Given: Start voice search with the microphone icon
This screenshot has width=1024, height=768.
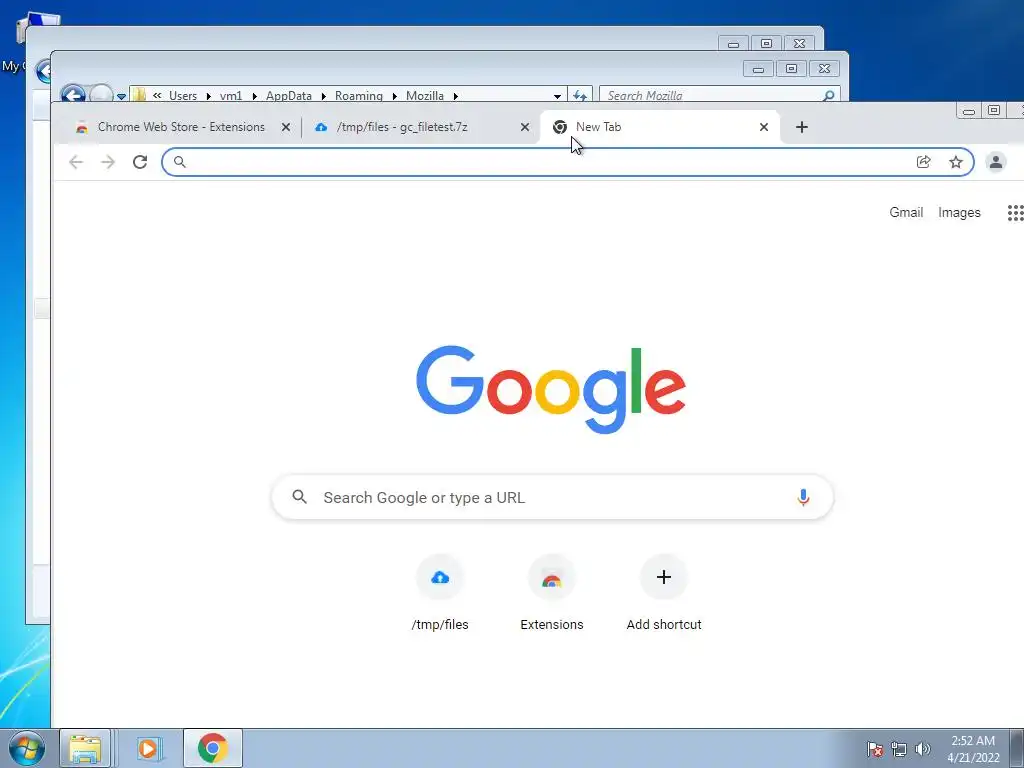Looking at the screenshot, I should pyautogui.click(x=803, y=498).
